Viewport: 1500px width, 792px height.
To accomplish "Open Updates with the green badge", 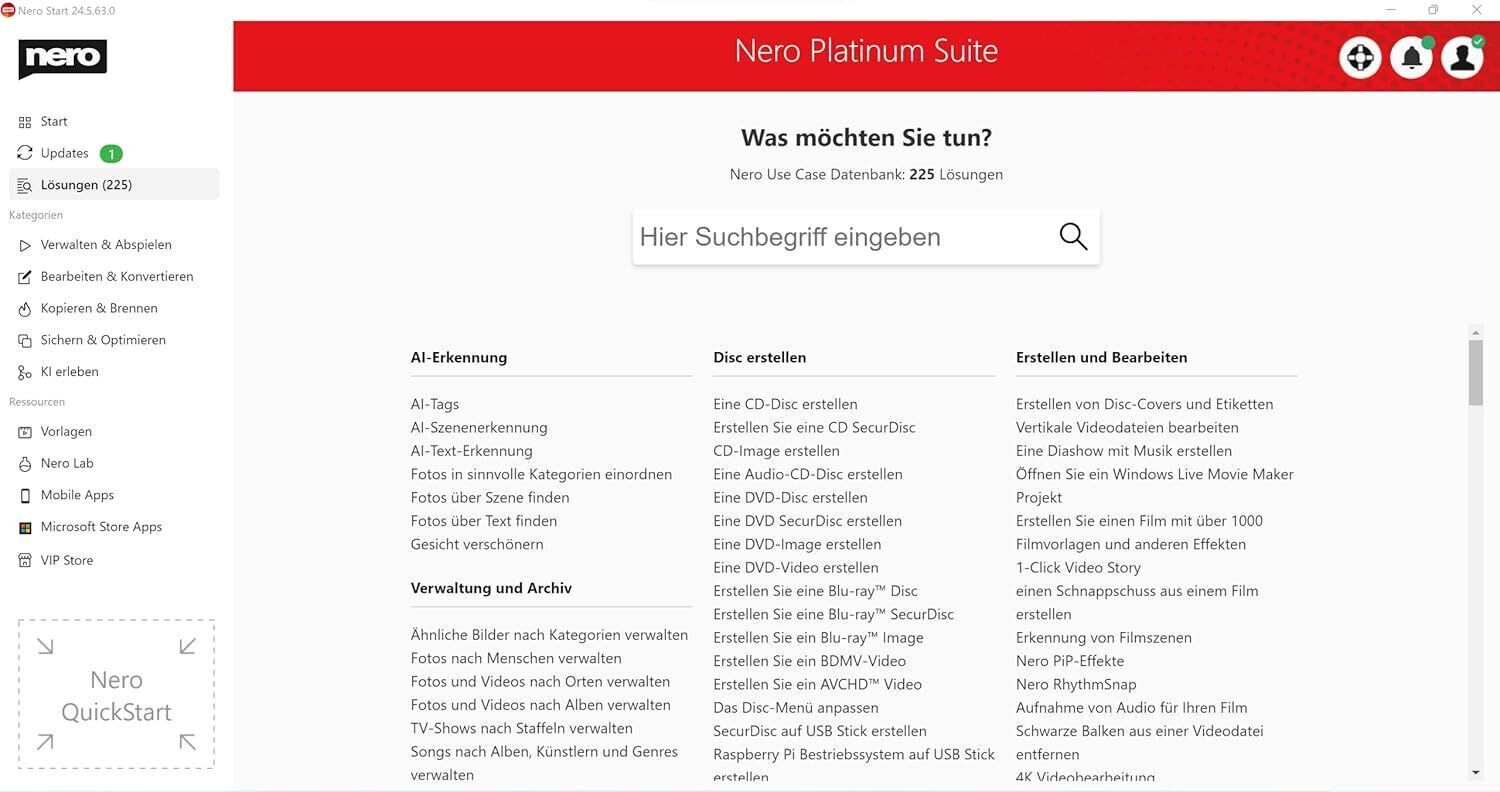I will (x=65, y=154).
